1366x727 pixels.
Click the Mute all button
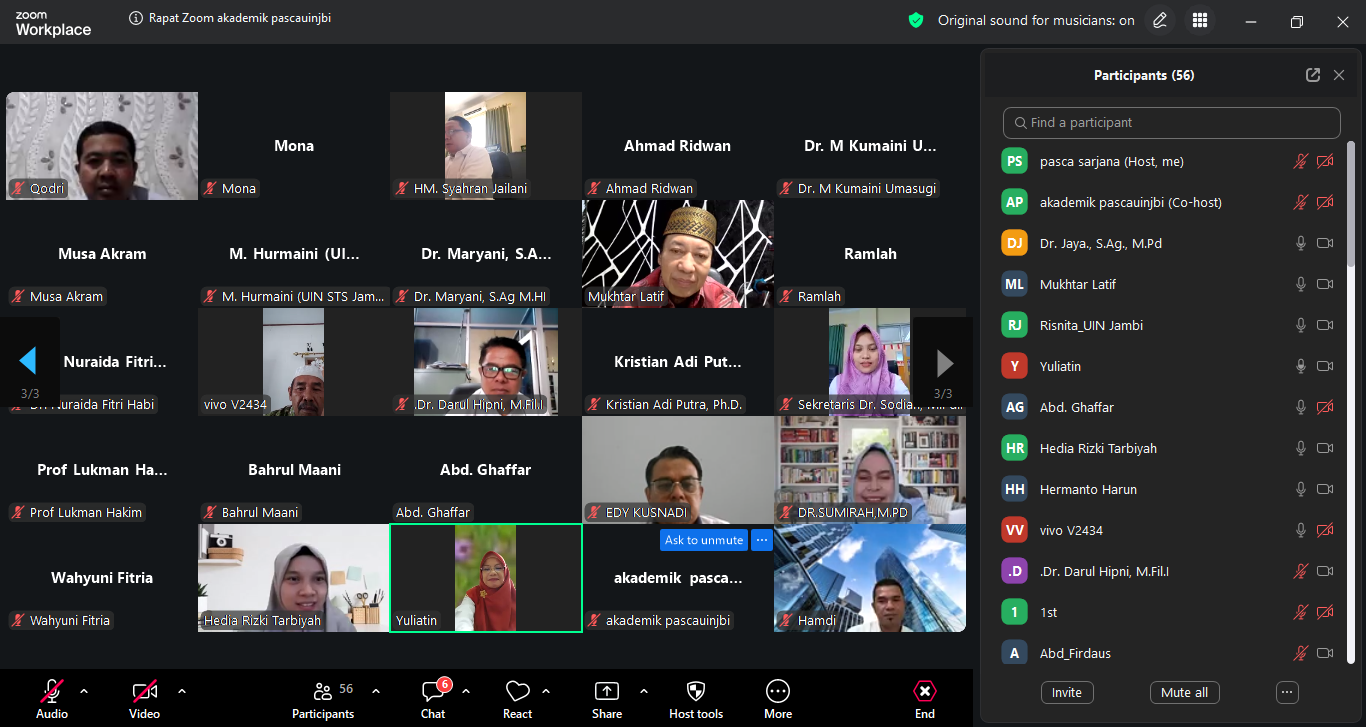(x=1184, y=692)
